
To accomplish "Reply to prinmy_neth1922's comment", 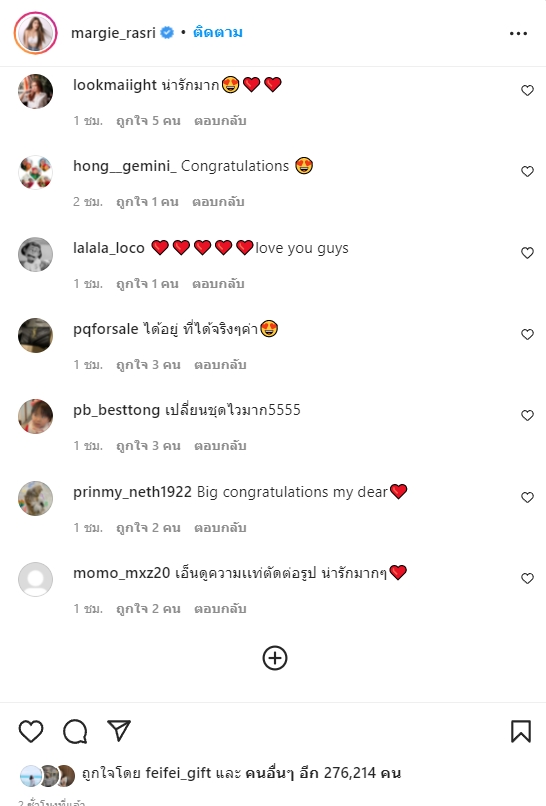I will 220,527.
